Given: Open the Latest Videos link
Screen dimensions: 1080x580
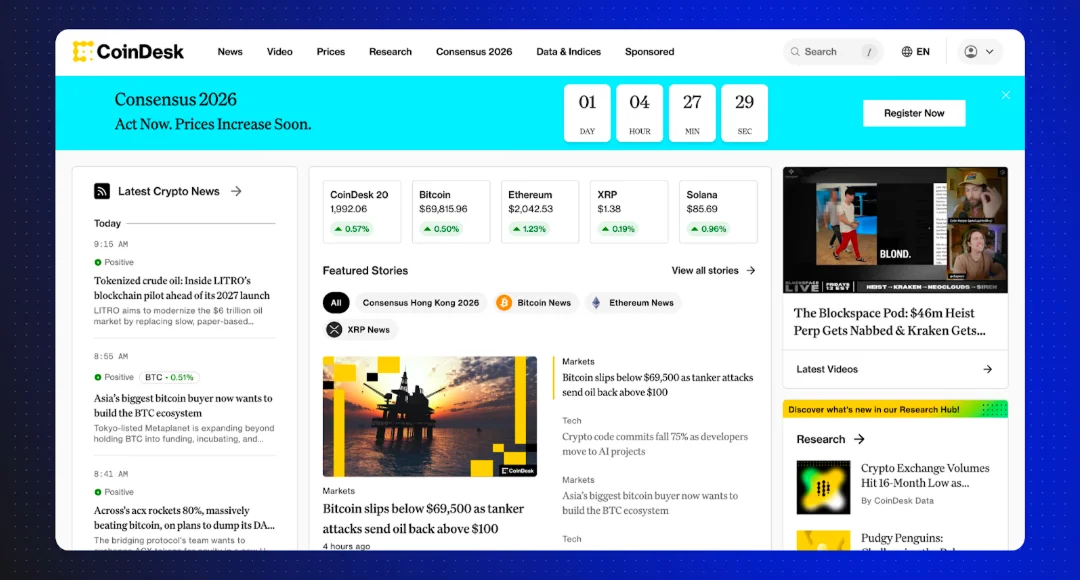Looking at the screenshot, I should (x=827, y=369).
